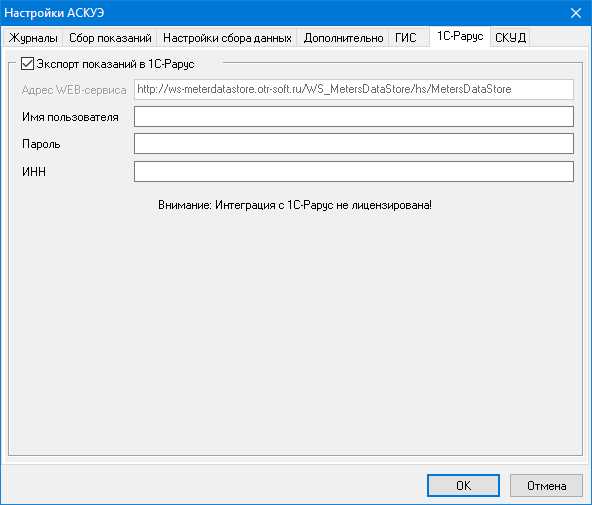
Task: Select the ИНН input field
Action: click(354, 171)
